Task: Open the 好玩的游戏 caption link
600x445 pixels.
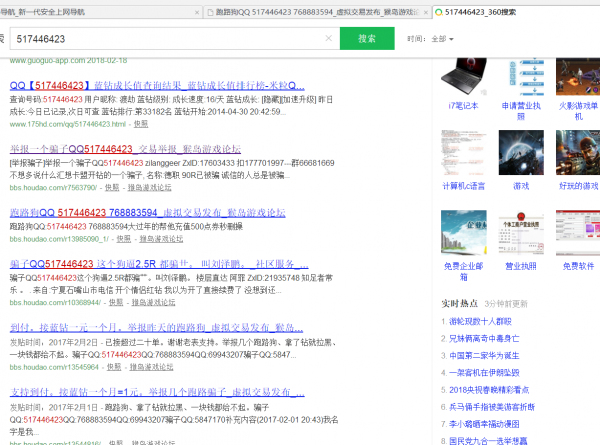Action: [x=579, y=186]
